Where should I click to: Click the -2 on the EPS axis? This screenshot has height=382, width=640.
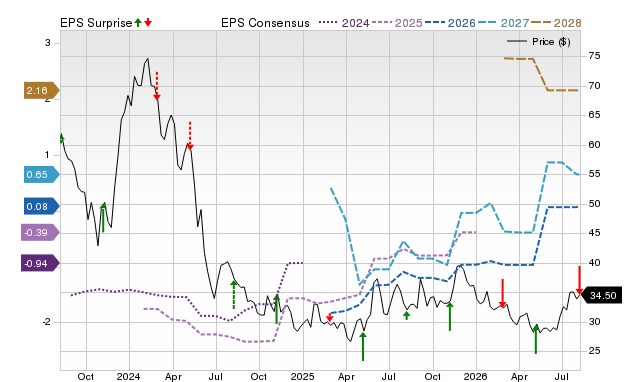point(47,322)
